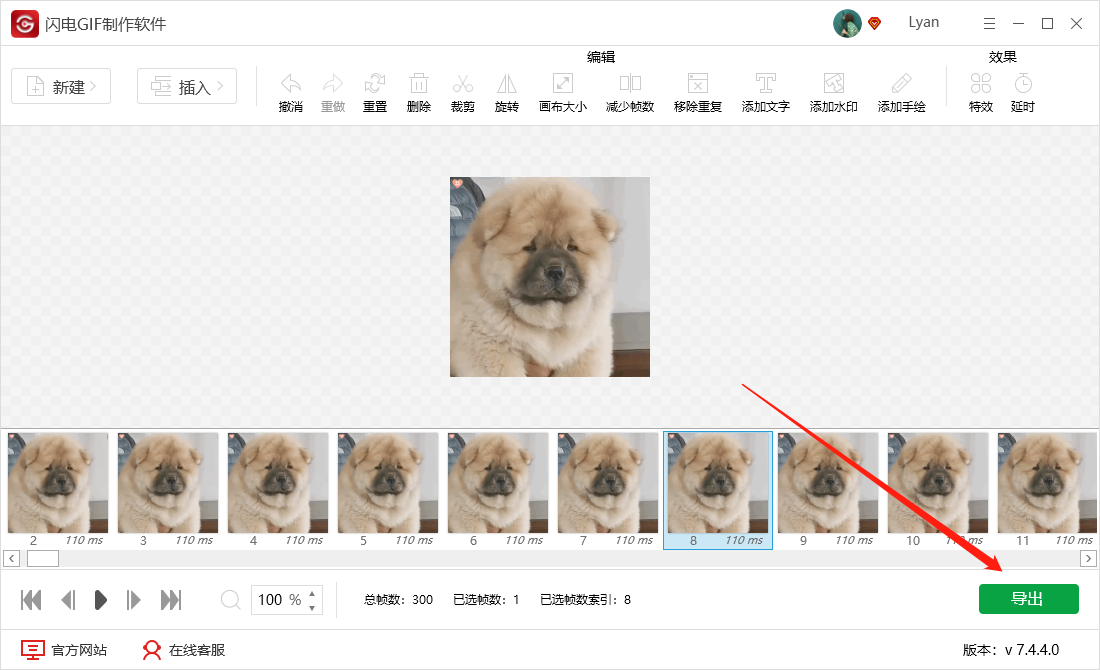This screenshot has height=670, width=1100.
Task: Click the 移除重复 (Remove Duplicates) icon
Action: coord(697,88)
